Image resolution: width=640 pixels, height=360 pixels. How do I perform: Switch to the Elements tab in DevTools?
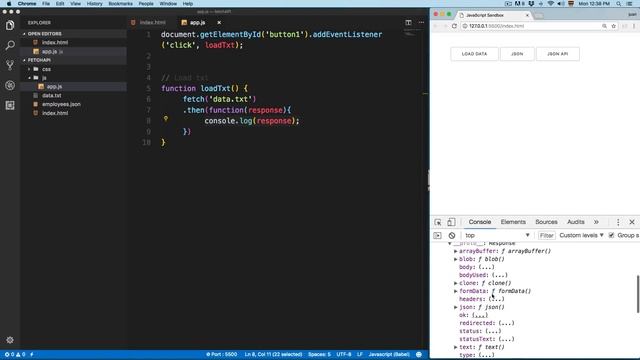coord(513,222)
